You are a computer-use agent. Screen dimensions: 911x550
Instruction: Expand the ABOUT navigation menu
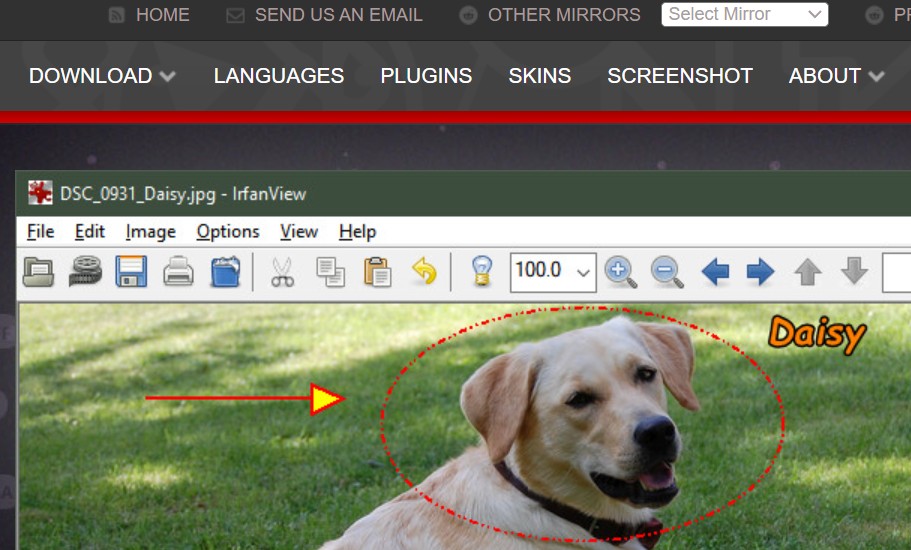click(836, 76)
